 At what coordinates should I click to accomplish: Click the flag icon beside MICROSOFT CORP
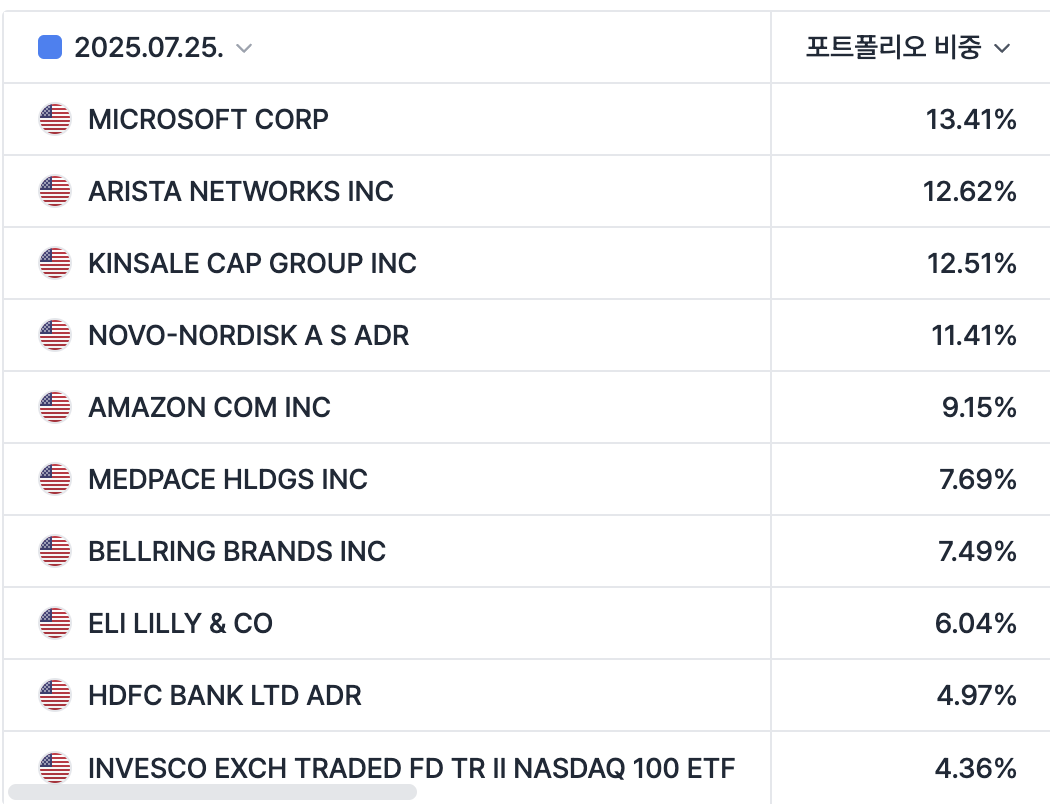(55, 119)
